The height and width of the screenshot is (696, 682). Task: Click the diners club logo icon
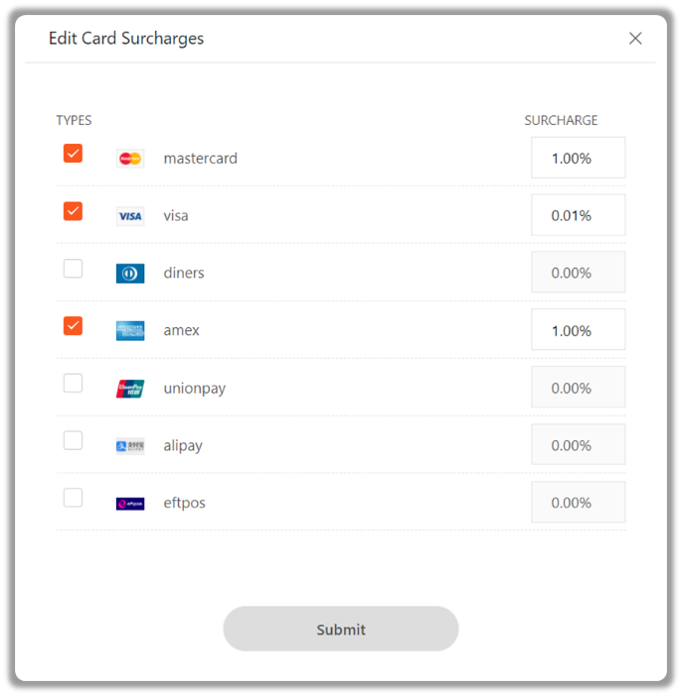pyautogui.click(x=130, y=273)
